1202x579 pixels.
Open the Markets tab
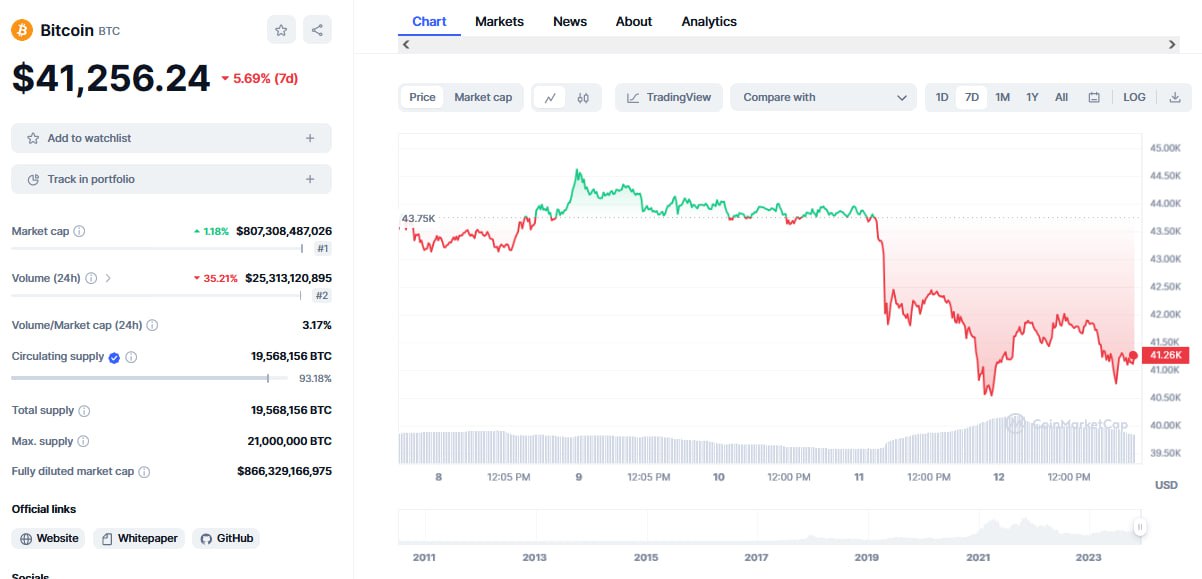pyautogui.click(x=499, y=21)
